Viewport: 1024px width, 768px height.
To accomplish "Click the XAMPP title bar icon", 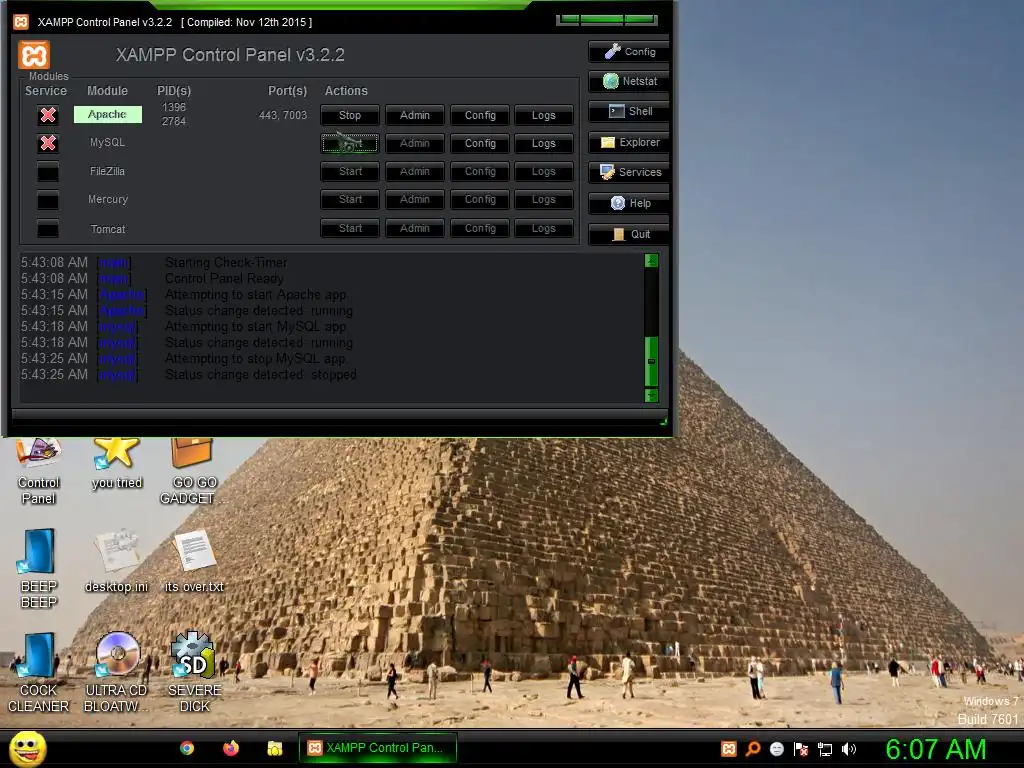I will coord(21,22).
